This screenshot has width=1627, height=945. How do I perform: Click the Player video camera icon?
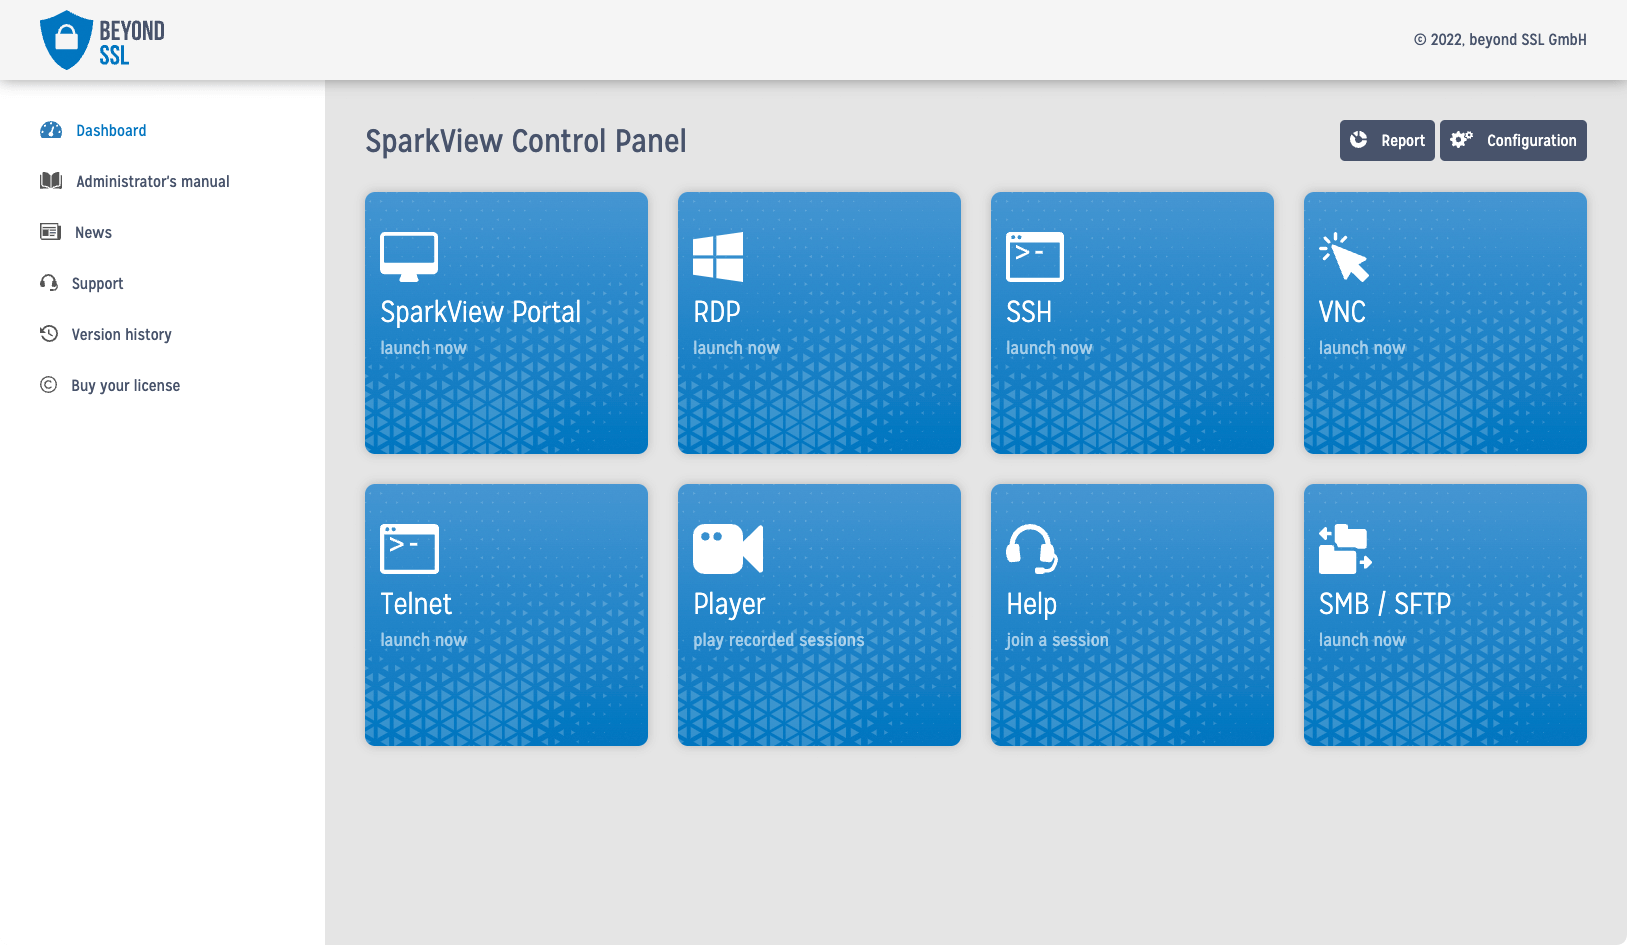click(728, 549)
